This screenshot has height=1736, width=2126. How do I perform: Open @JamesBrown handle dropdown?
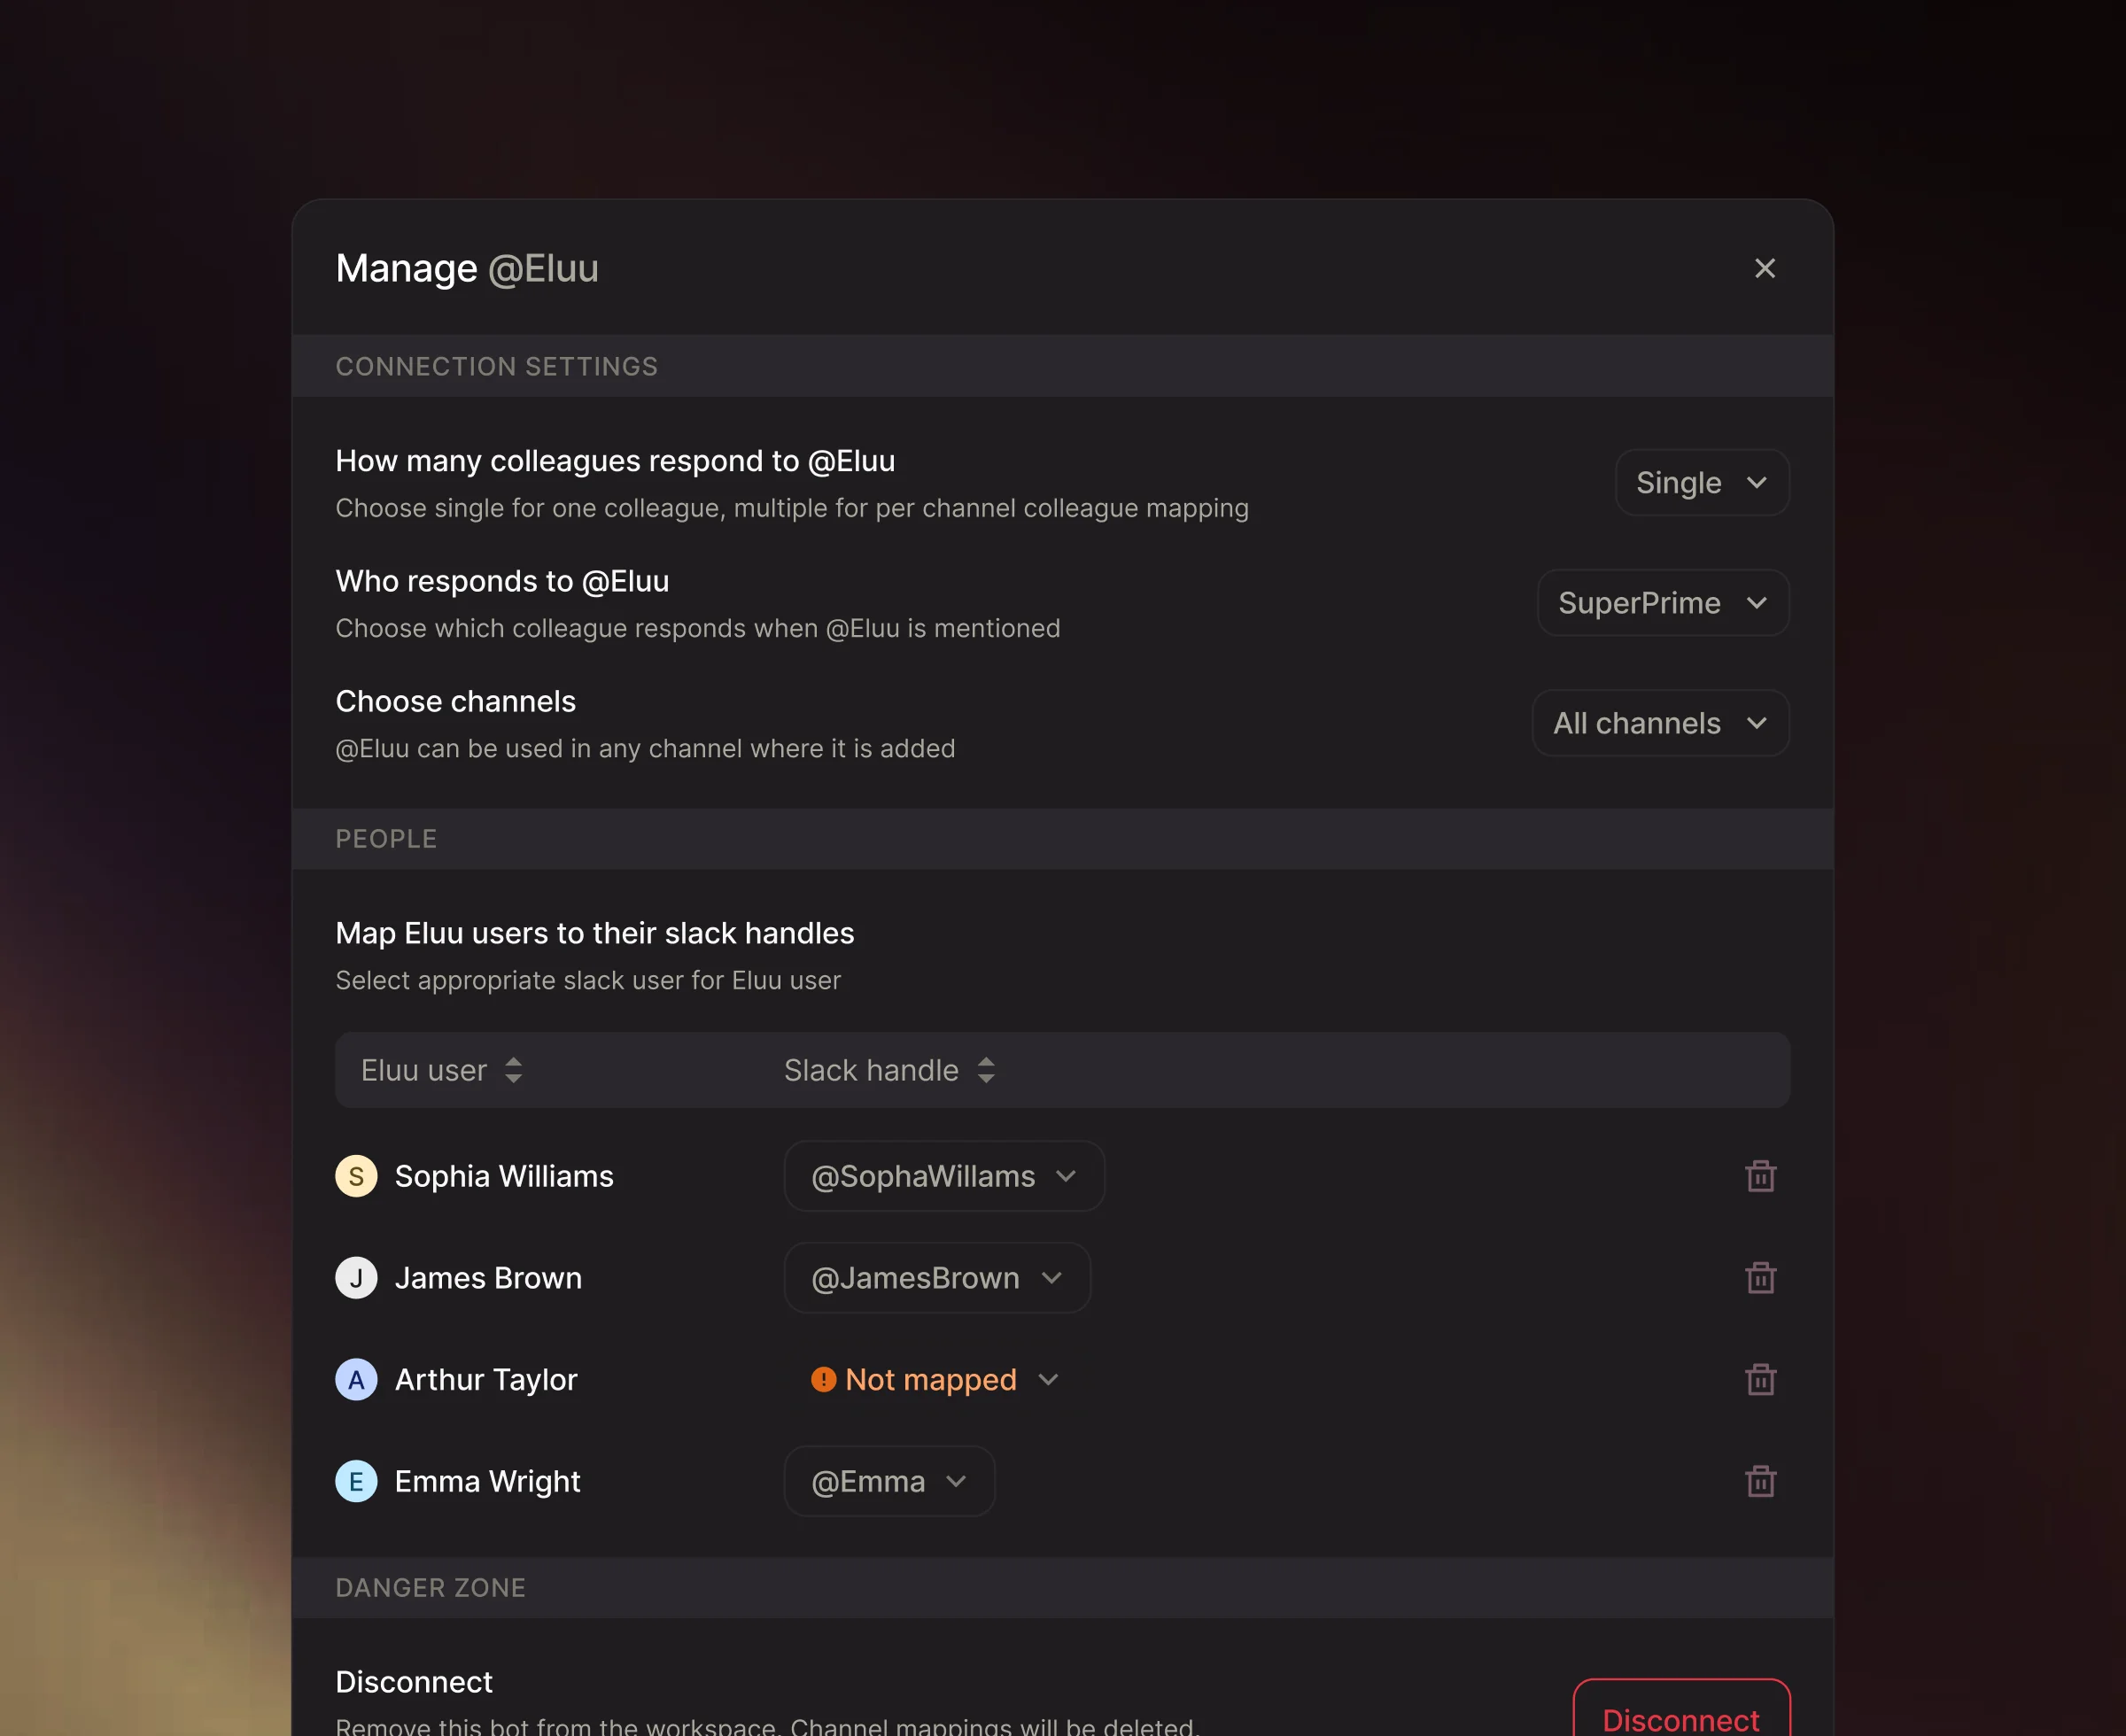coord(936,1278)
